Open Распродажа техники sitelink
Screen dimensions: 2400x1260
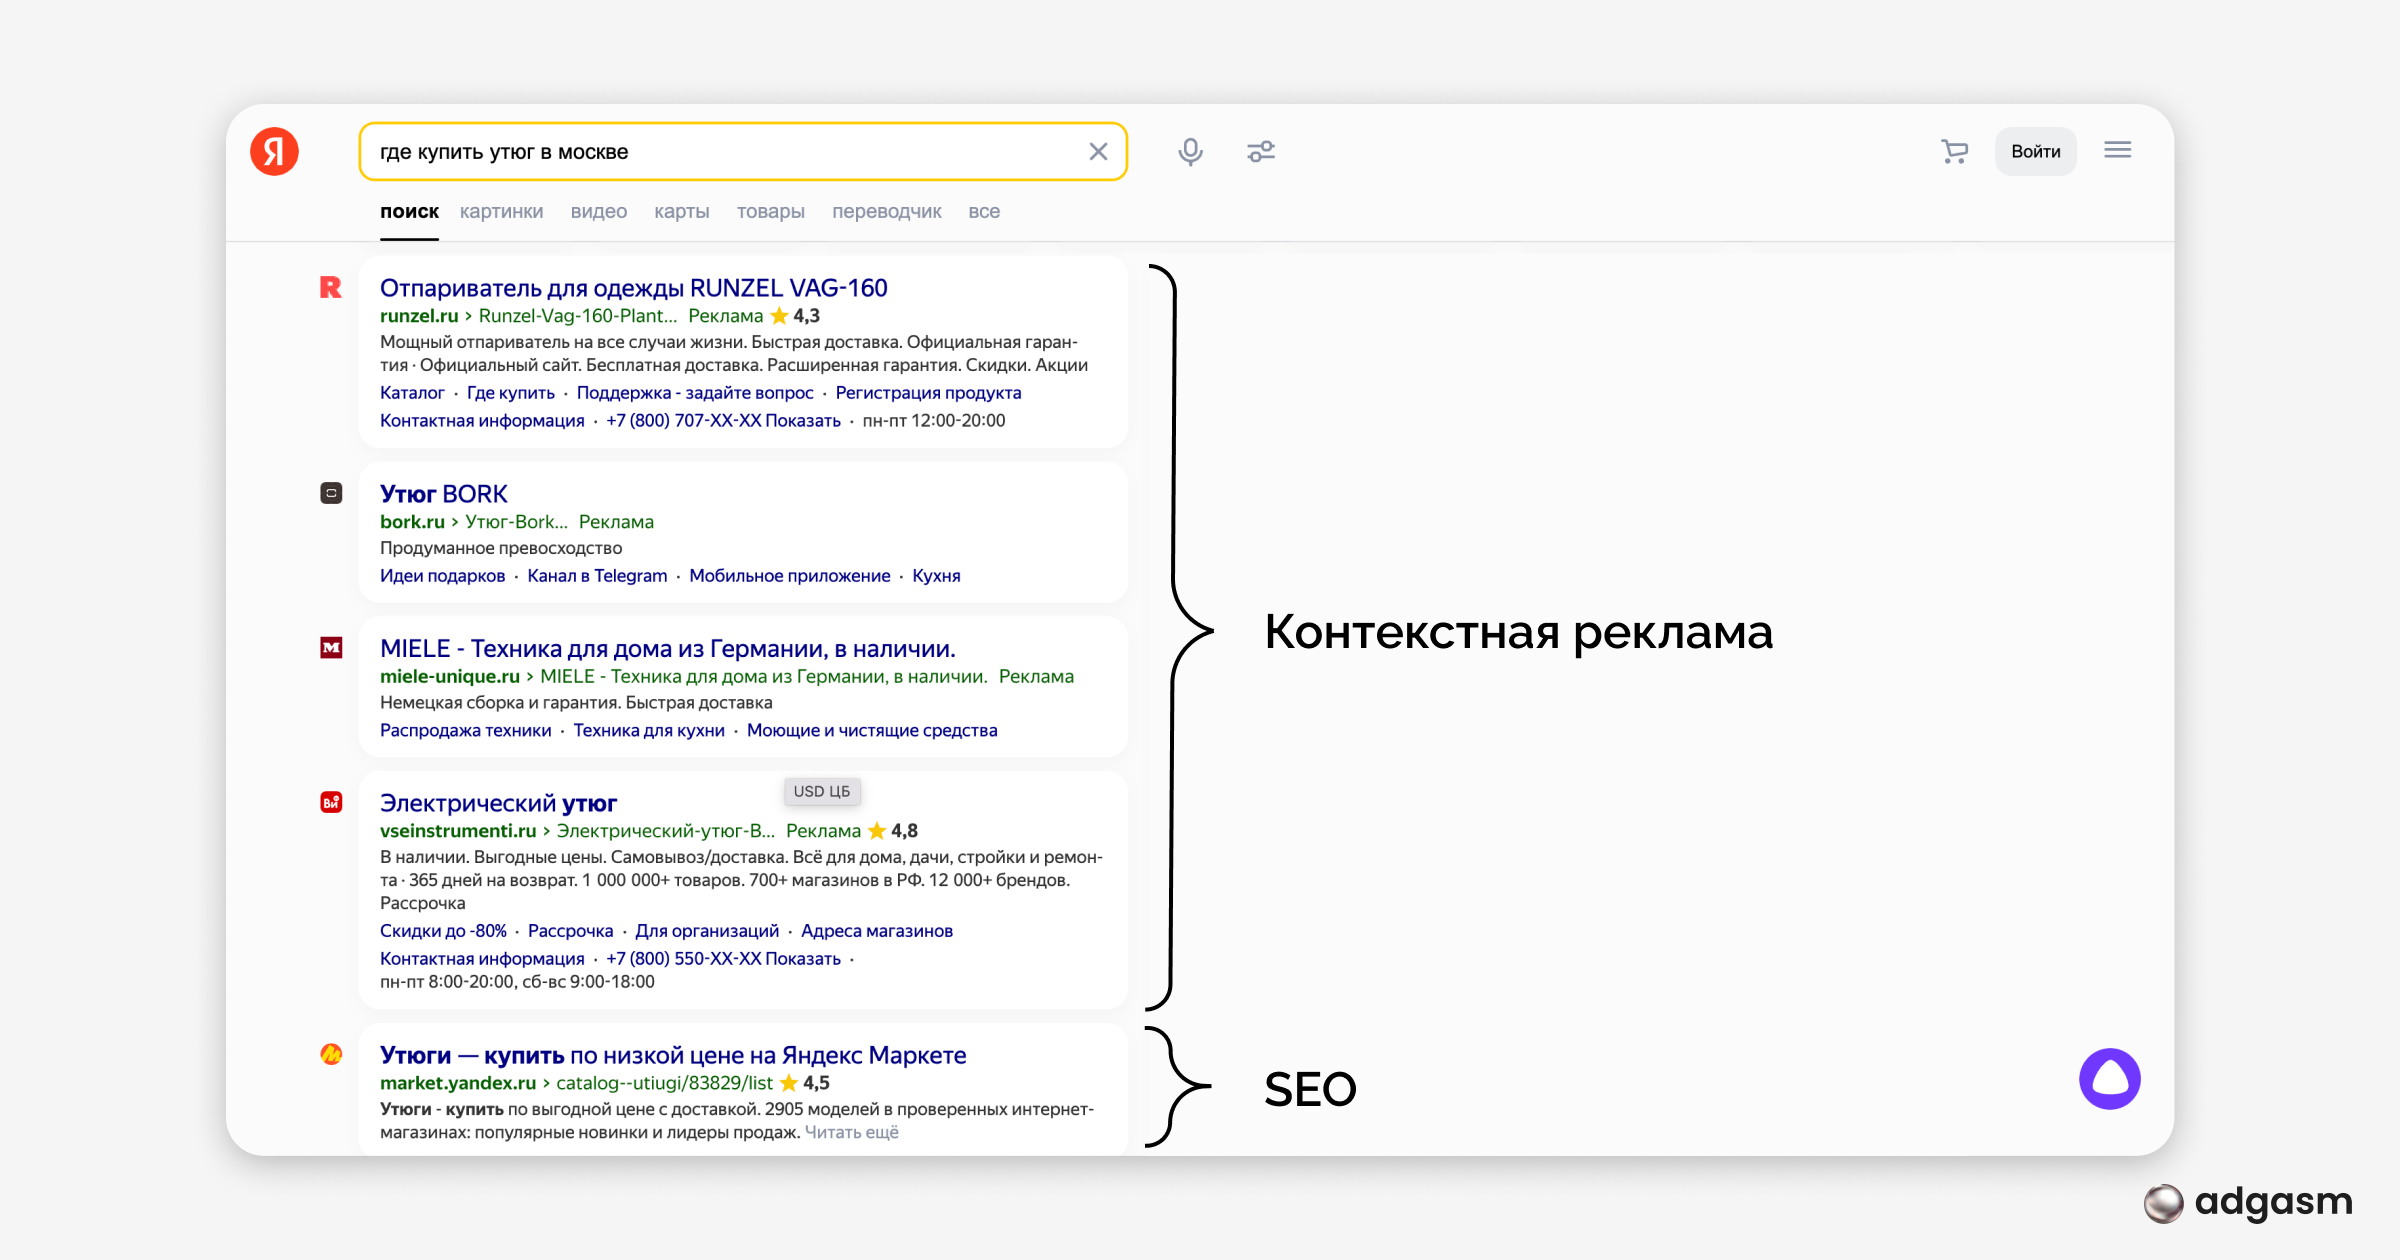(465, 731)
